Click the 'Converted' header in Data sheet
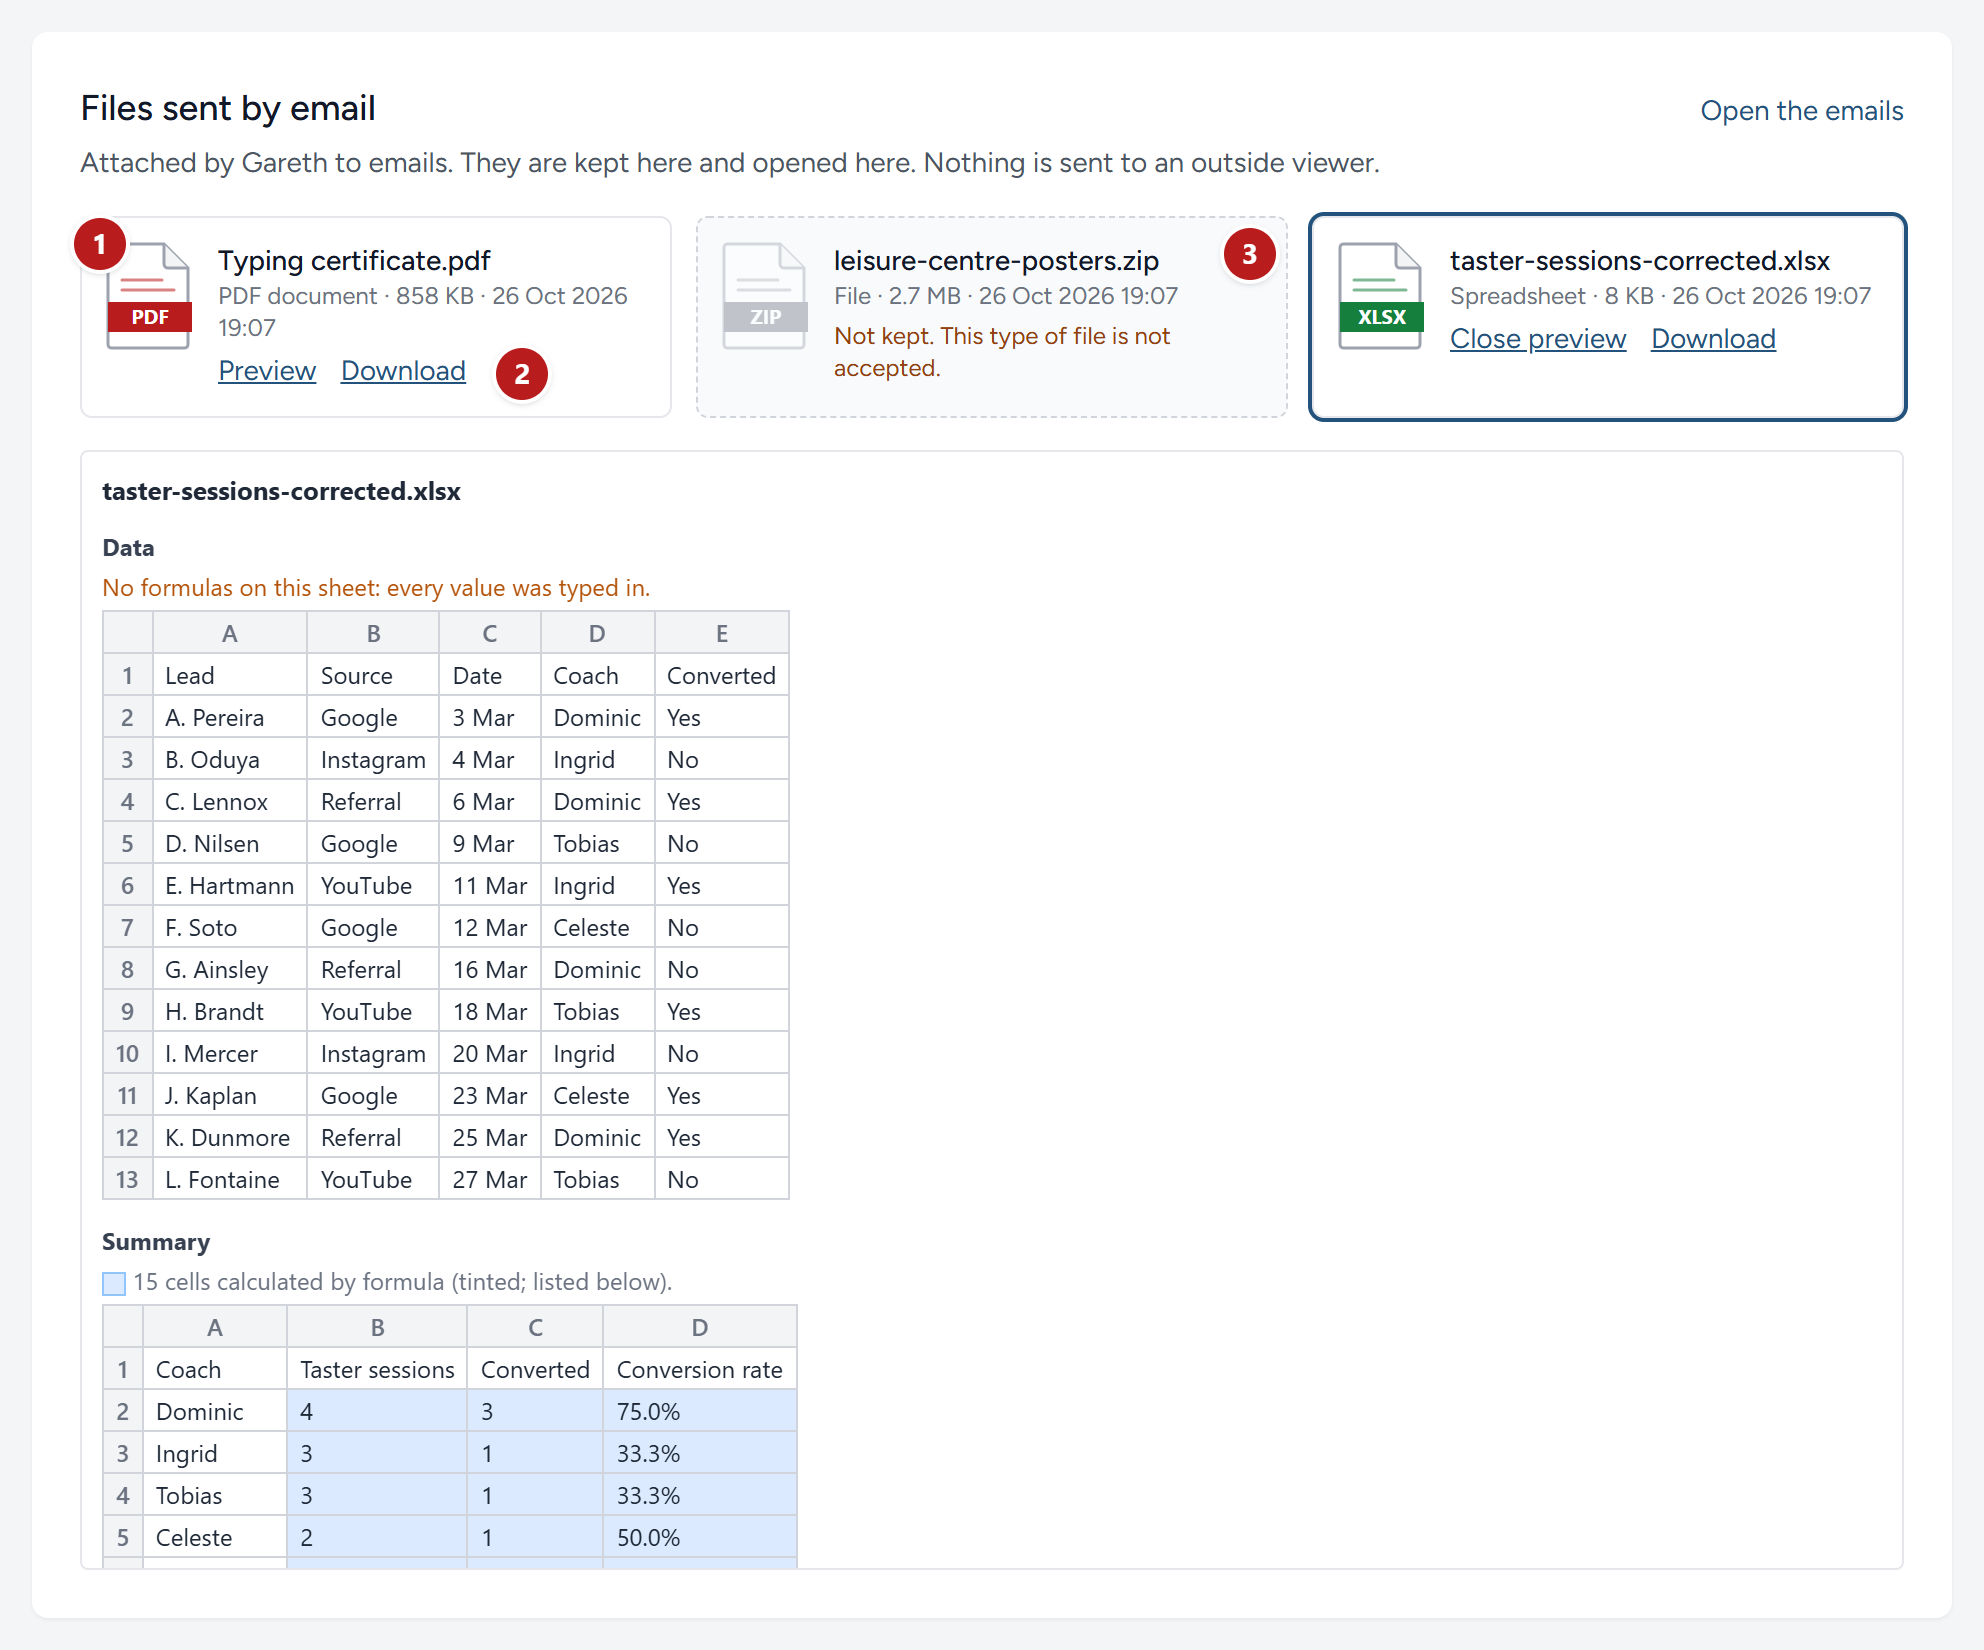The image size is (1984, 1650). [x=722, y=676]
